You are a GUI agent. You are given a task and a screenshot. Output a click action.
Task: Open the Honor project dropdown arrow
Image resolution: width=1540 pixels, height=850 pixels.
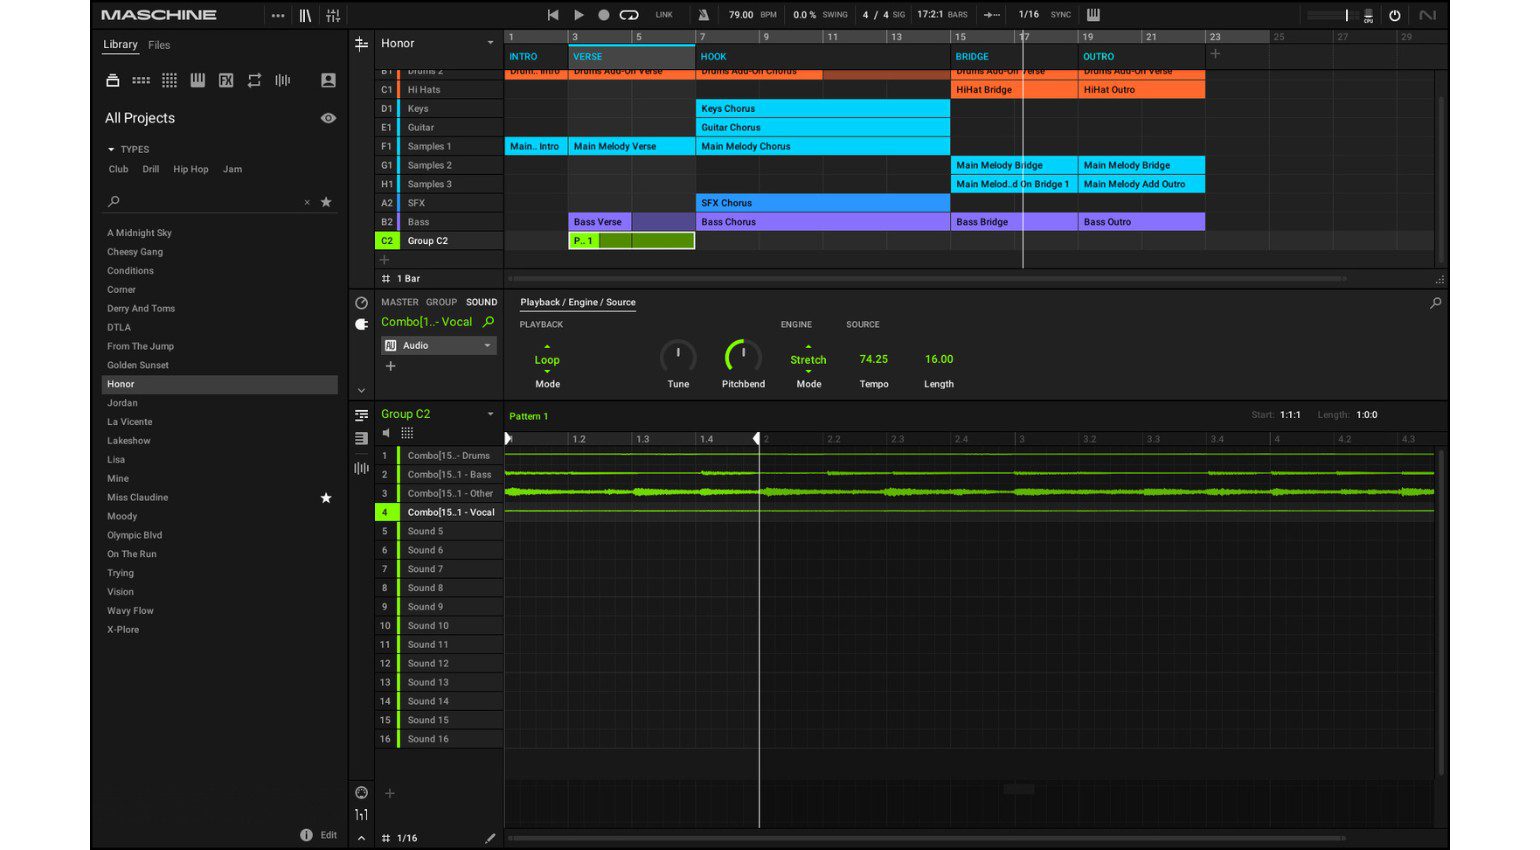489,43
